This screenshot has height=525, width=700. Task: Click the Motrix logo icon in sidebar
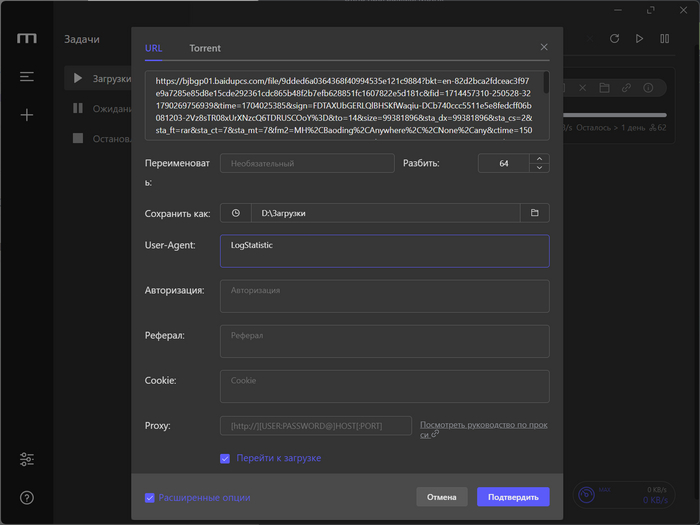point(27,38)
